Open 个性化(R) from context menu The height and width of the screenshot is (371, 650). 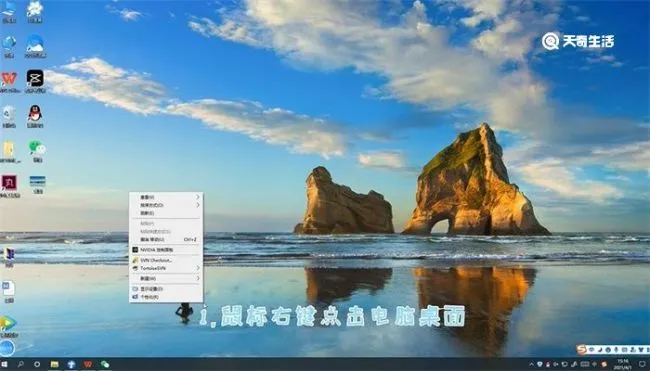coord(166,297)
